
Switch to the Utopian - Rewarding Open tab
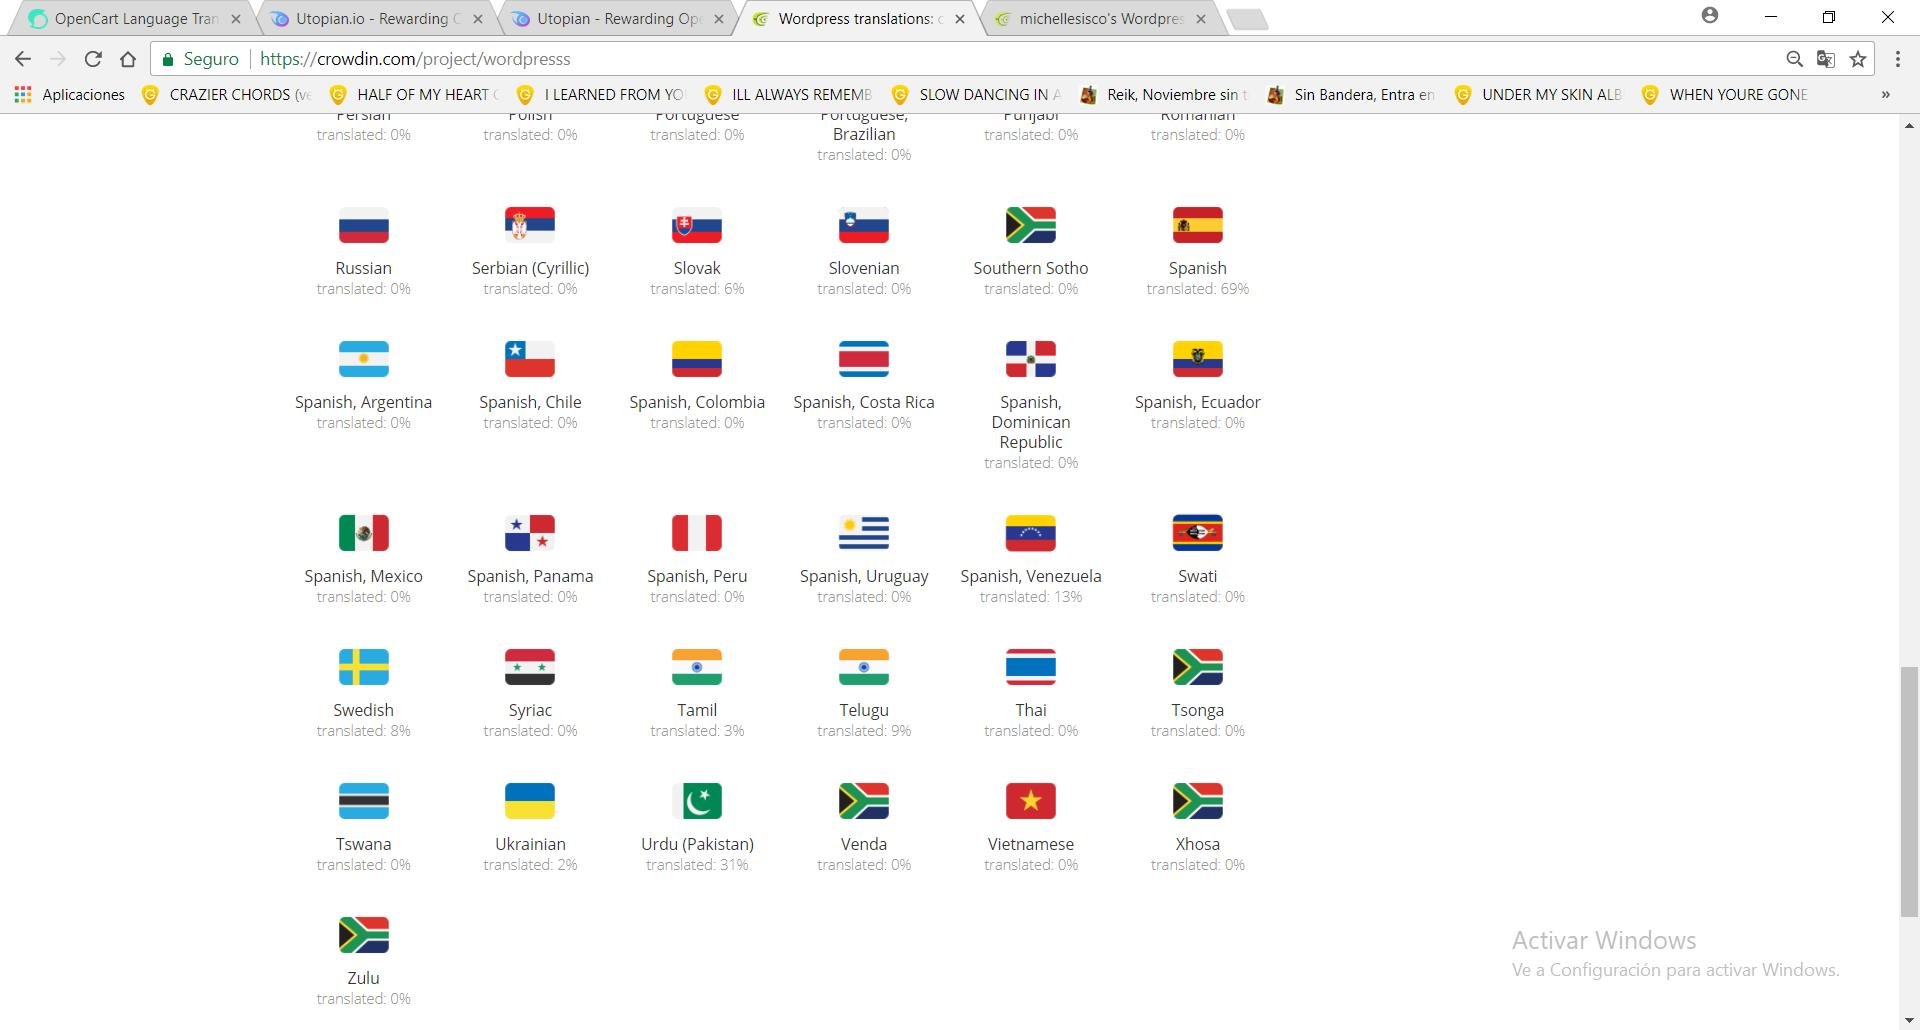pos(616,19)
